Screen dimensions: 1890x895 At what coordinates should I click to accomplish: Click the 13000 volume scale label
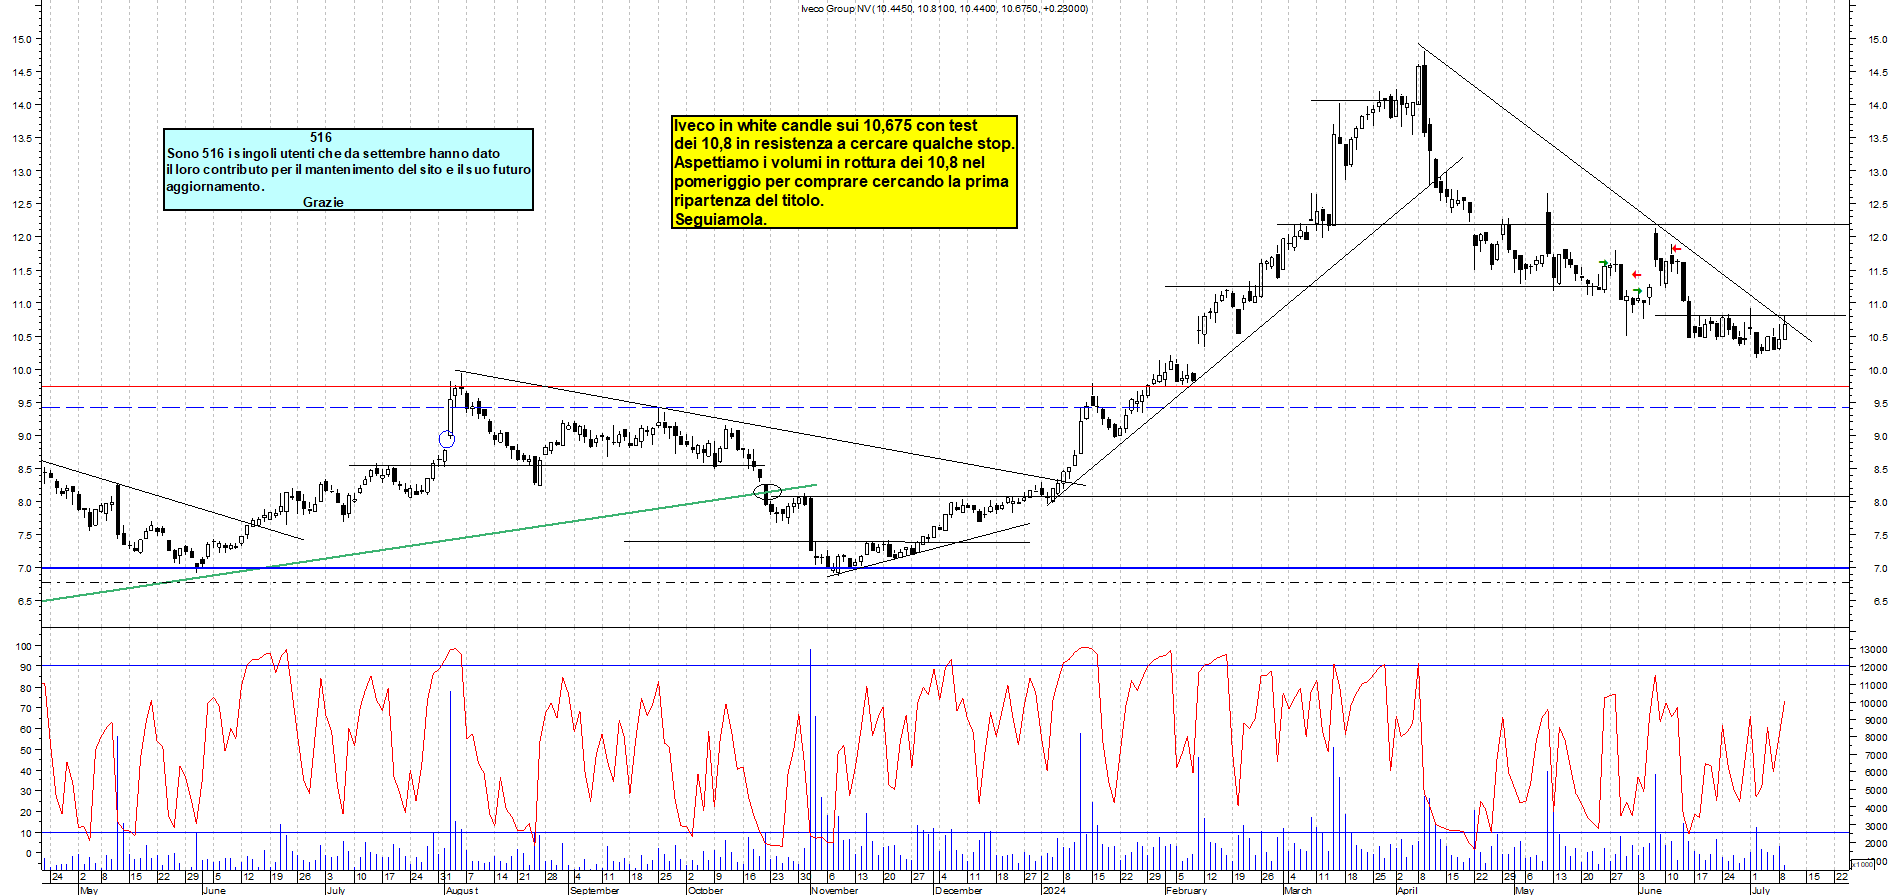point(1873,650)
